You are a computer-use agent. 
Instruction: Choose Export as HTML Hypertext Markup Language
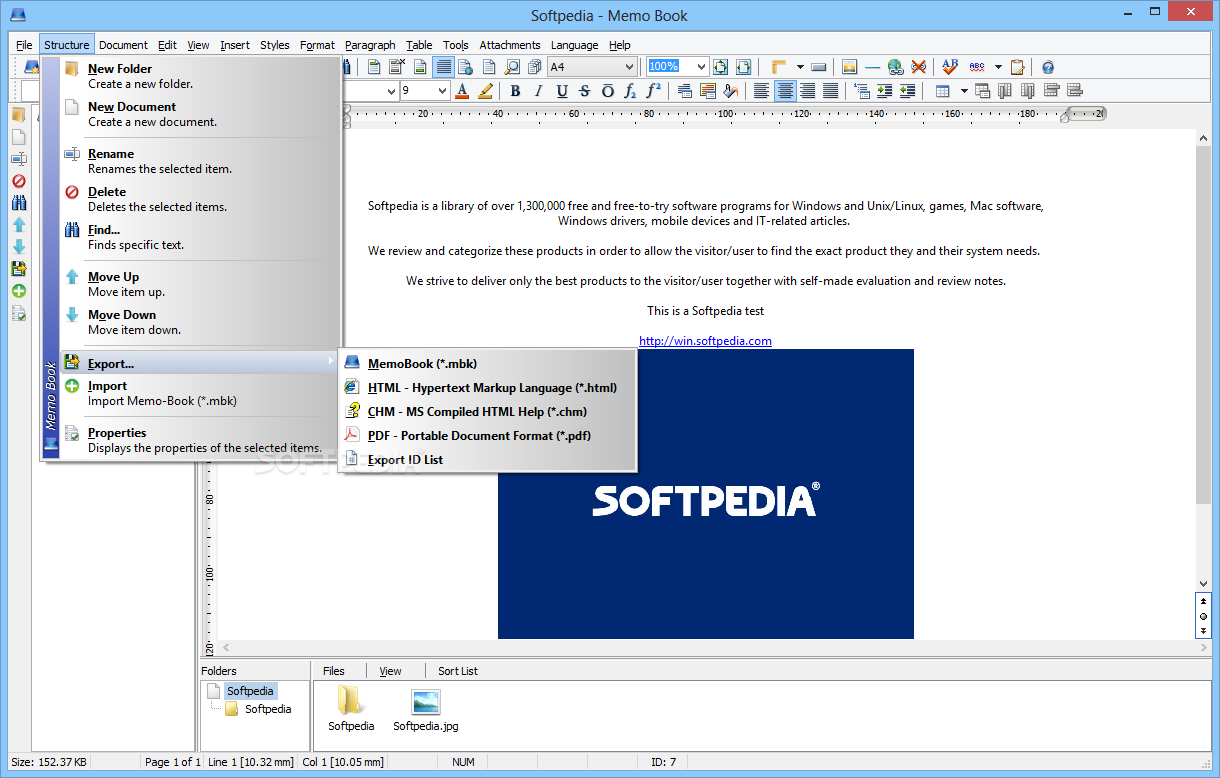pyautogui.click(x=488, y=387)
